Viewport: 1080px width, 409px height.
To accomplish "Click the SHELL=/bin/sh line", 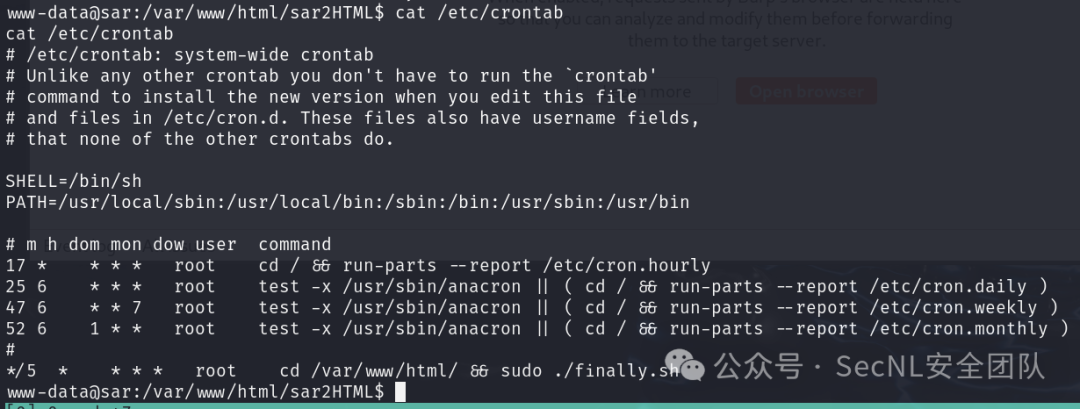I will click(74, 181).
